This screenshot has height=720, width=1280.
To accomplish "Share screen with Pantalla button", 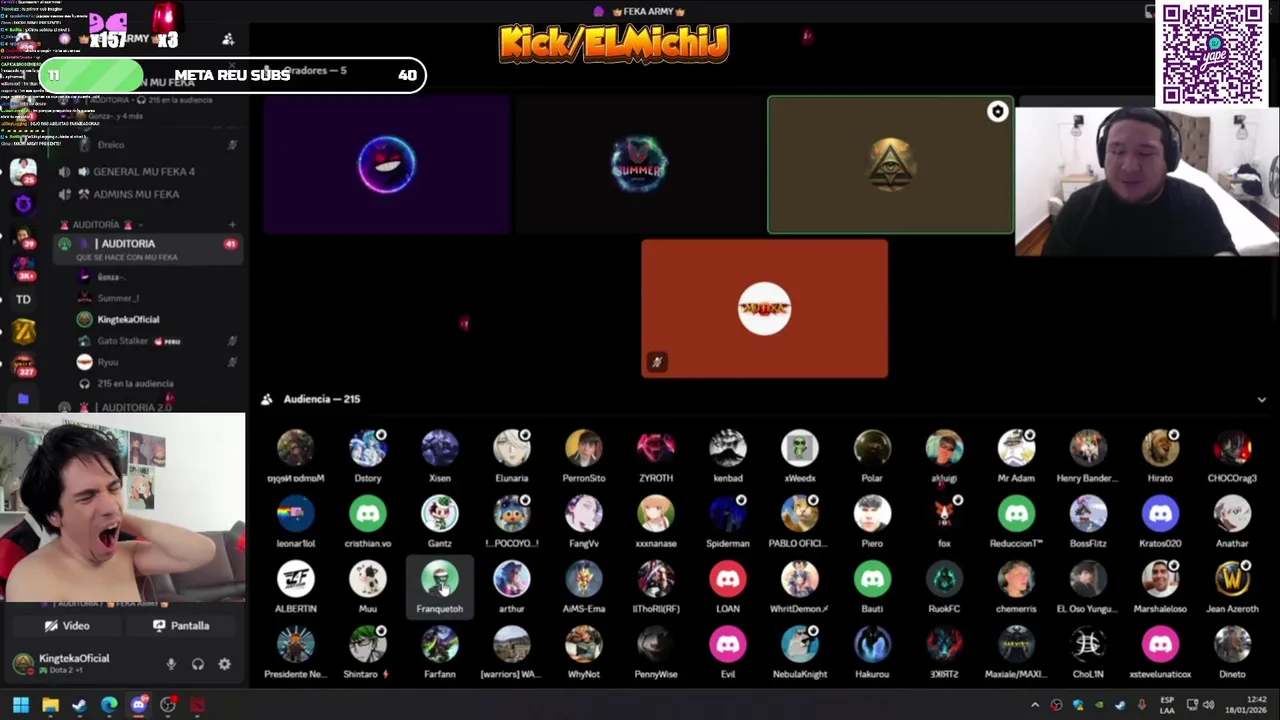I will [x=181, y=626].
